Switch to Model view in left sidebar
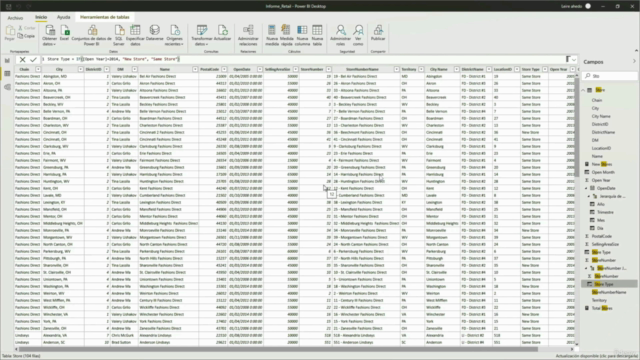 click(7, 87)
